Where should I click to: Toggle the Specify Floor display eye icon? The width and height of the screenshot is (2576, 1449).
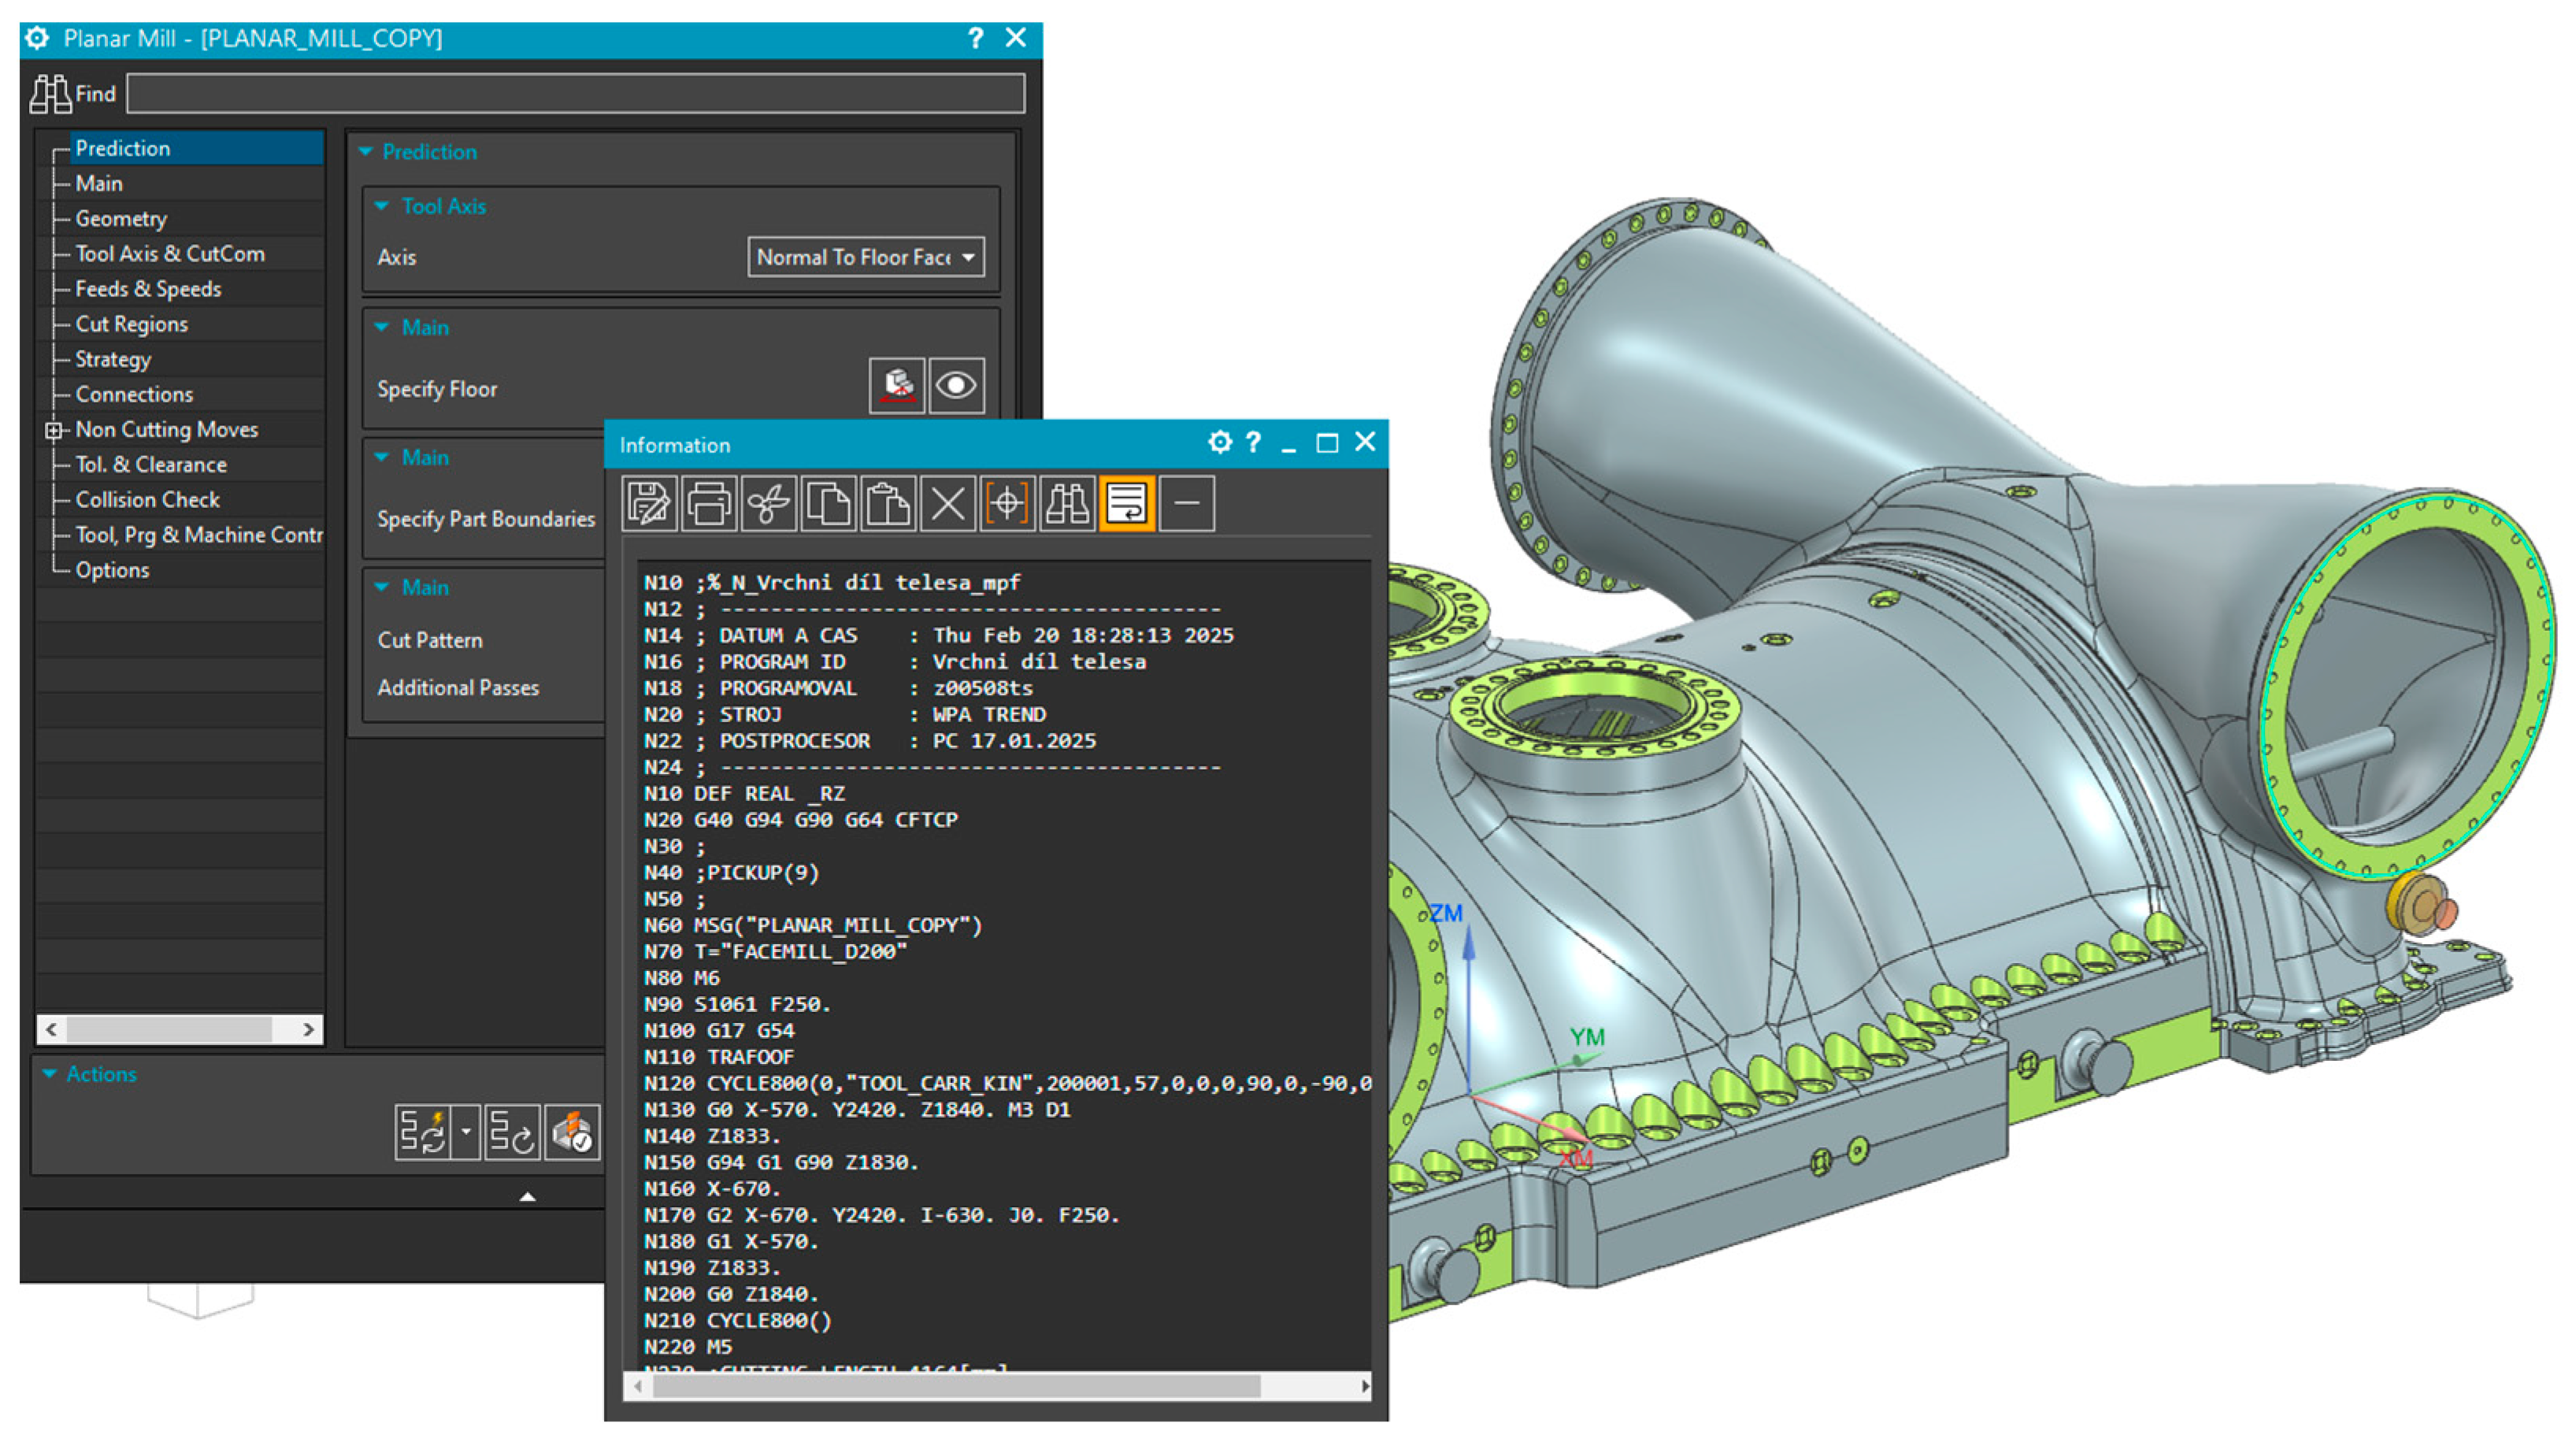point(956,386)
